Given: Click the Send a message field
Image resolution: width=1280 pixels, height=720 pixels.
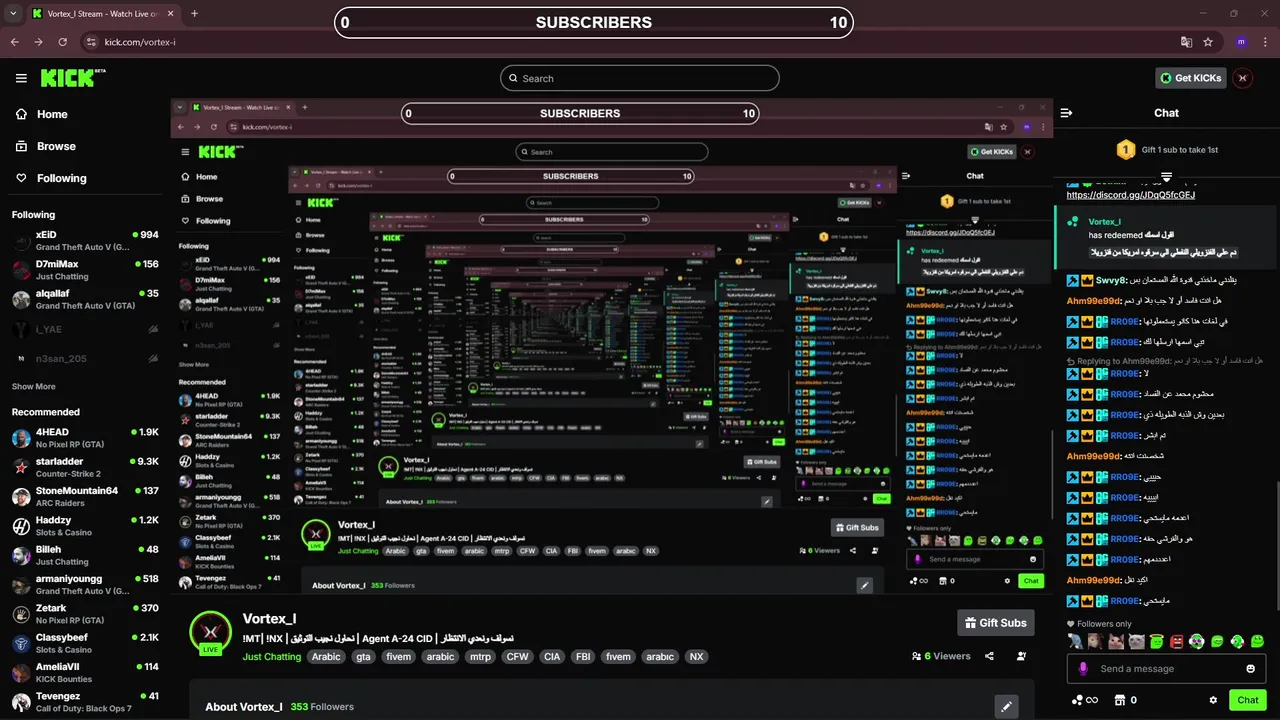Looking at the screenshot, I should 1166,669.
